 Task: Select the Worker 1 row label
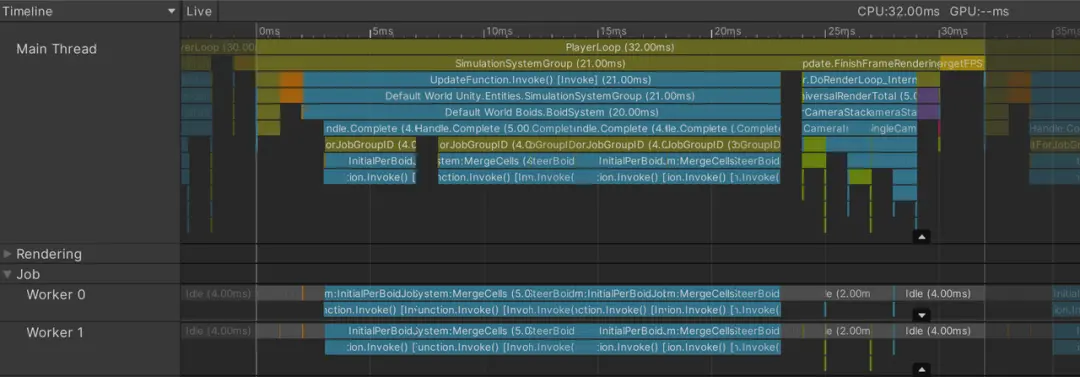click(54, 332)
